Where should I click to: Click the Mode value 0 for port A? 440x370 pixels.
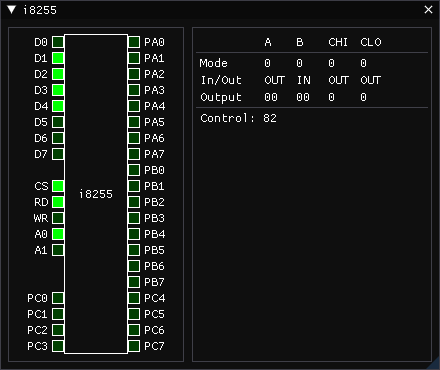[x=267, y=63]
